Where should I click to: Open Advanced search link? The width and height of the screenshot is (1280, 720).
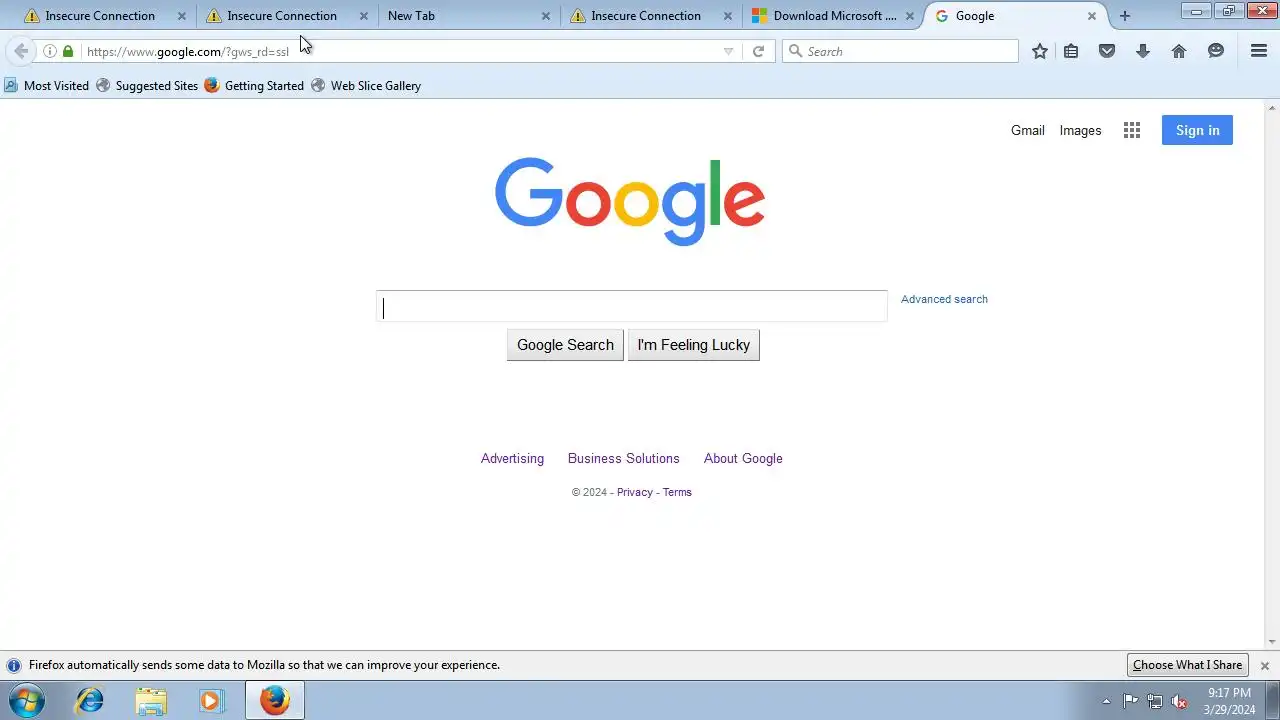point(944,299)
